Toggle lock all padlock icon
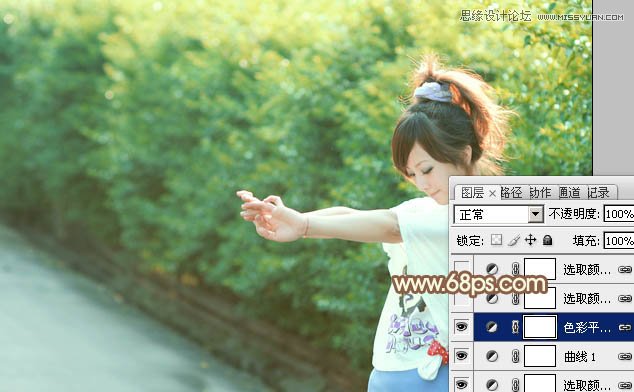This screenshot has height=392, width=634. 547,240
